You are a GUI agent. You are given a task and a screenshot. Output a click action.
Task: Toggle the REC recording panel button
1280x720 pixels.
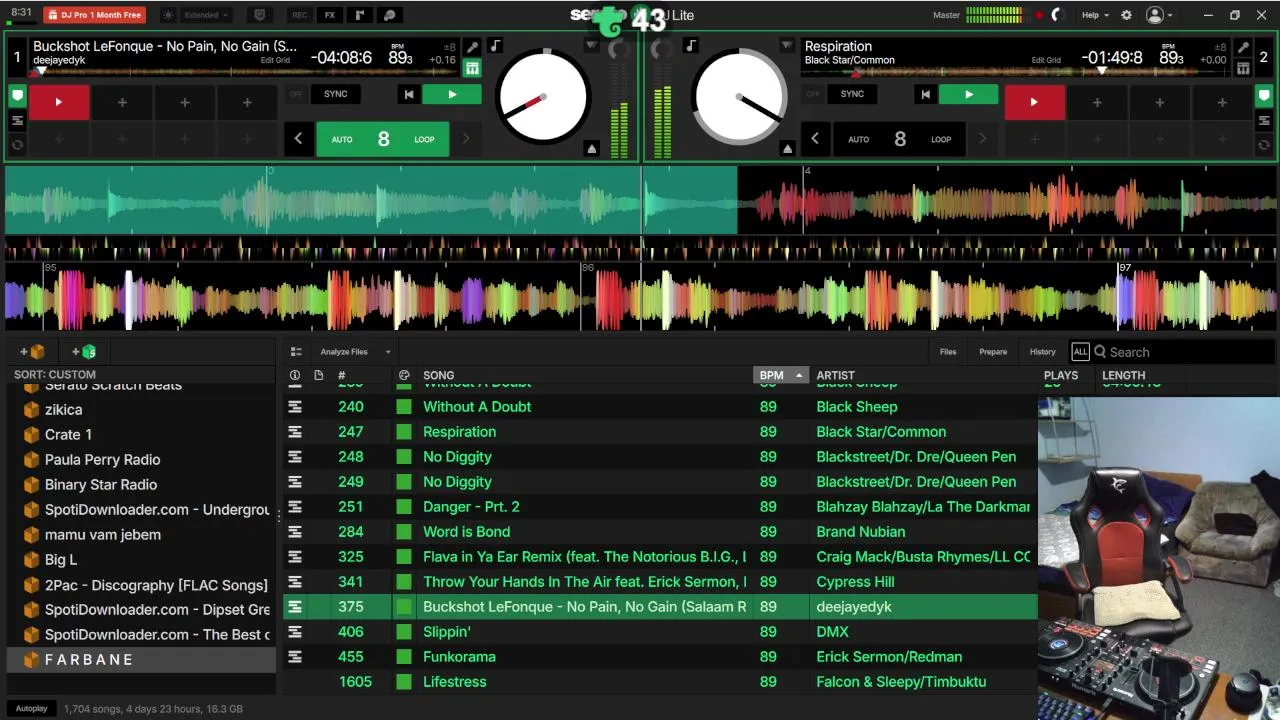tap(299, 15)
